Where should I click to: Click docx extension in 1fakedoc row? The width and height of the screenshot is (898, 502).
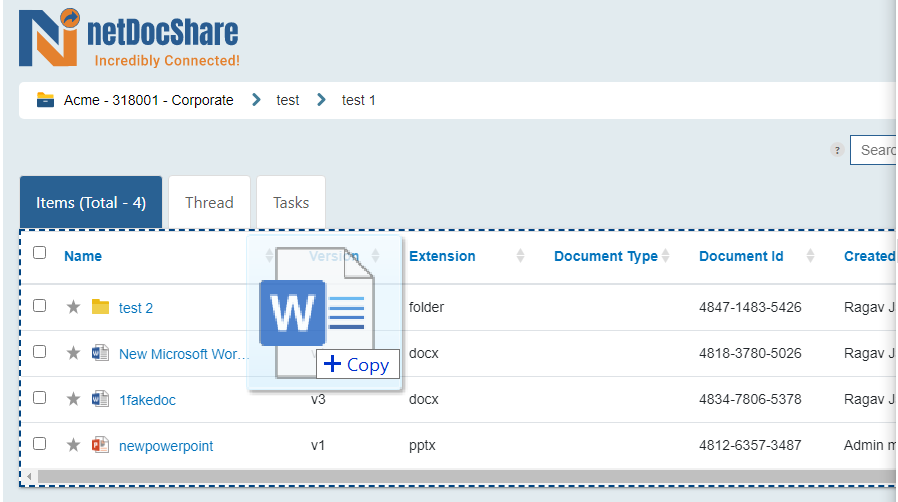click(423, 399)
